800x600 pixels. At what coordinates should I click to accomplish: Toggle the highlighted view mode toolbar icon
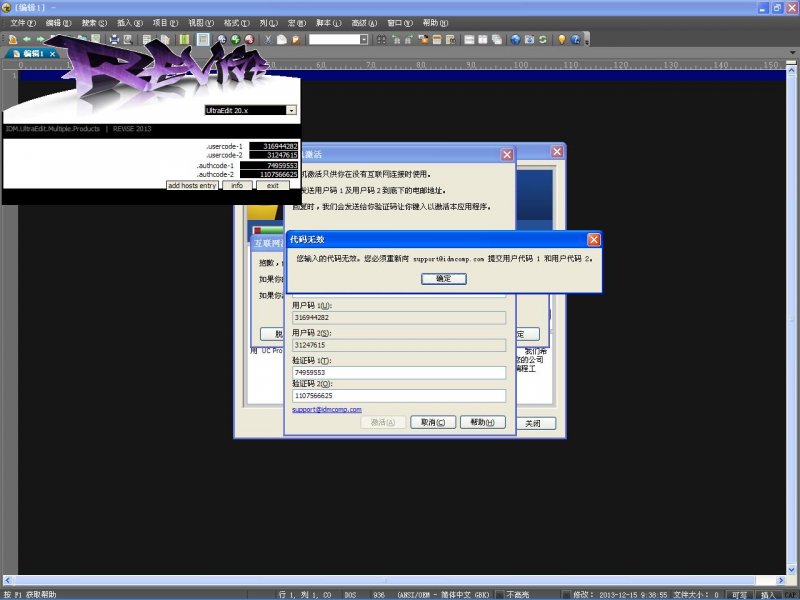pos(203,39)
